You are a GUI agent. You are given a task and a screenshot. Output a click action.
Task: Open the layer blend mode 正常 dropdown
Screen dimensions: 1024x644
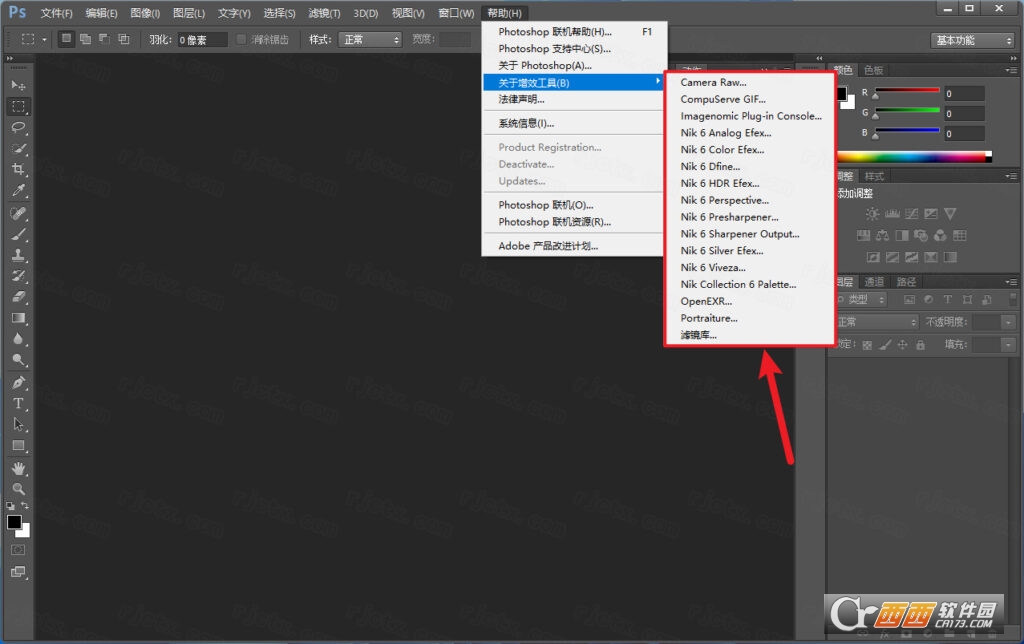tap(877, 322)
